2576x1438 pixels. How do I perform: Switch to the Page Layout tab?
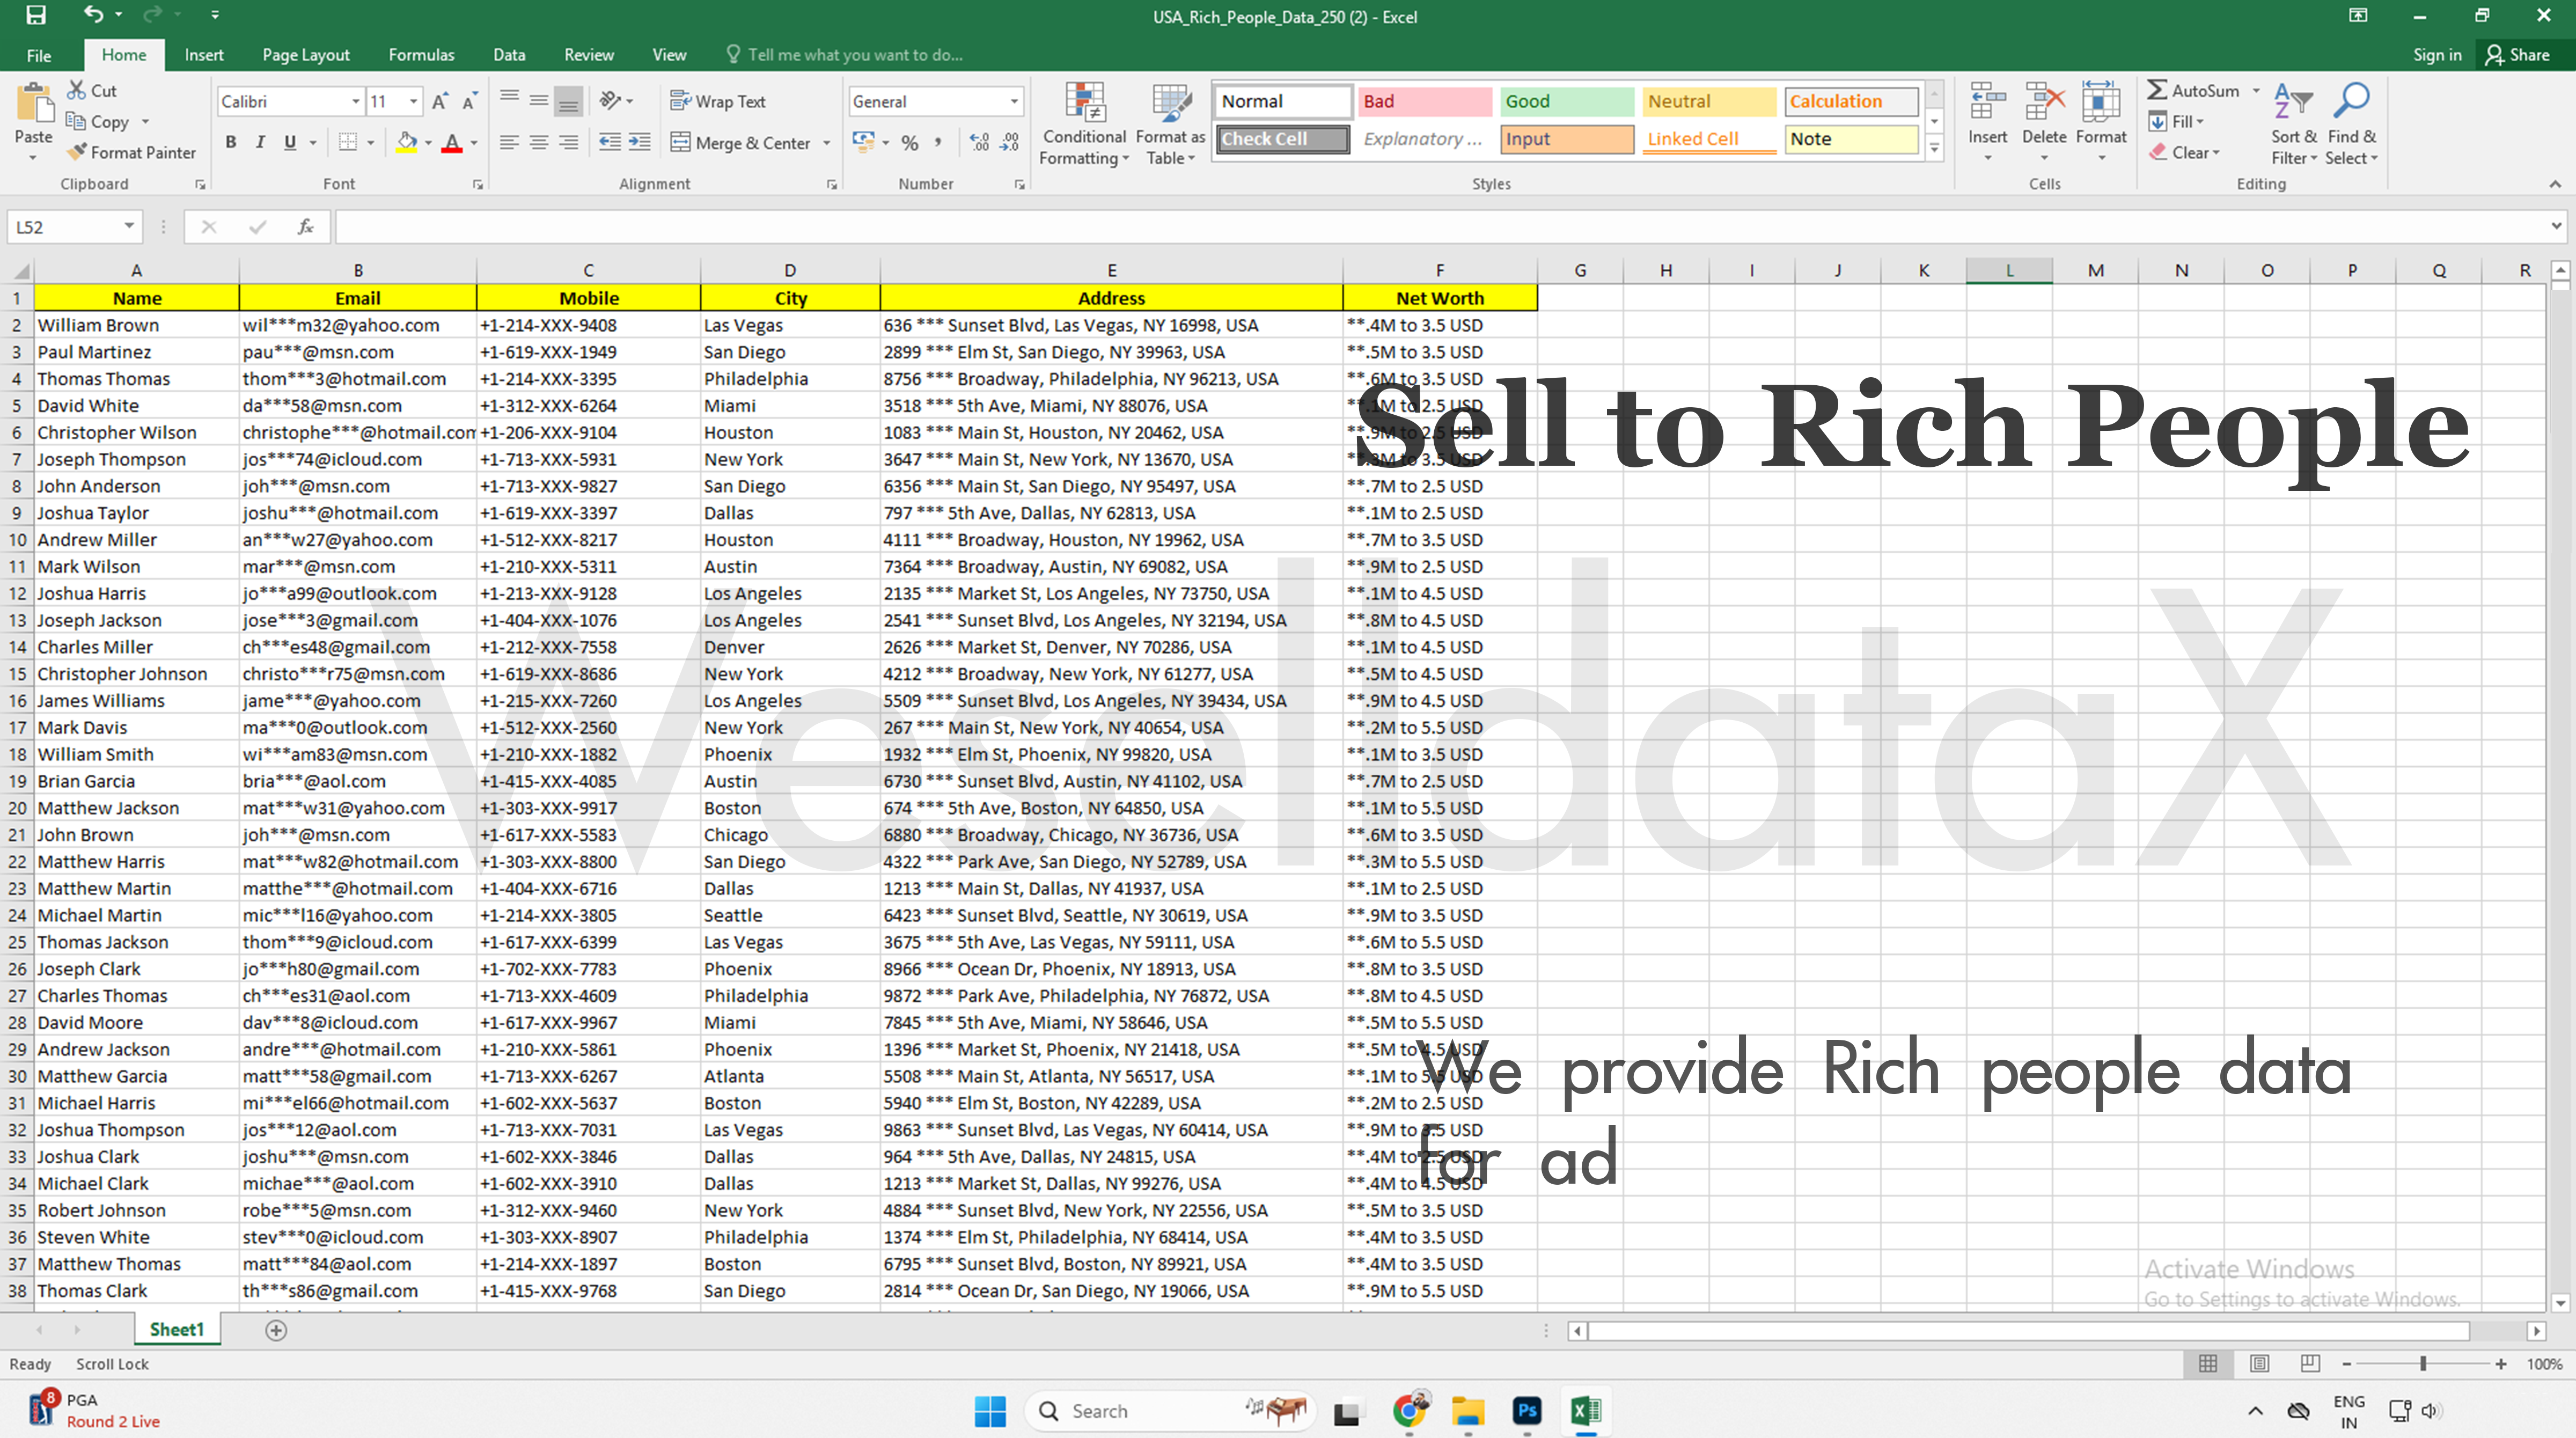306,55
